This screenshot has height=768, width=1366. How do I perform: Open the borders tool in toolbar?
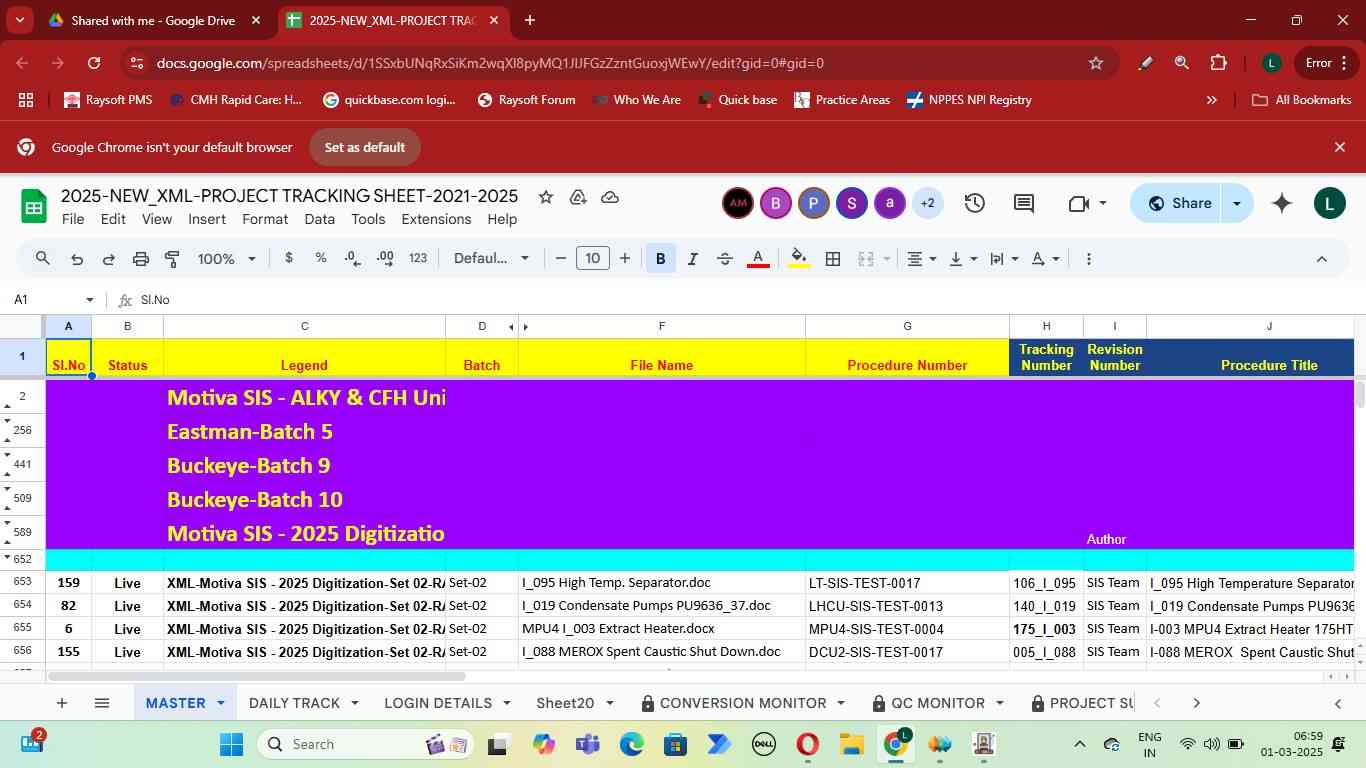[x=832, y=259]
